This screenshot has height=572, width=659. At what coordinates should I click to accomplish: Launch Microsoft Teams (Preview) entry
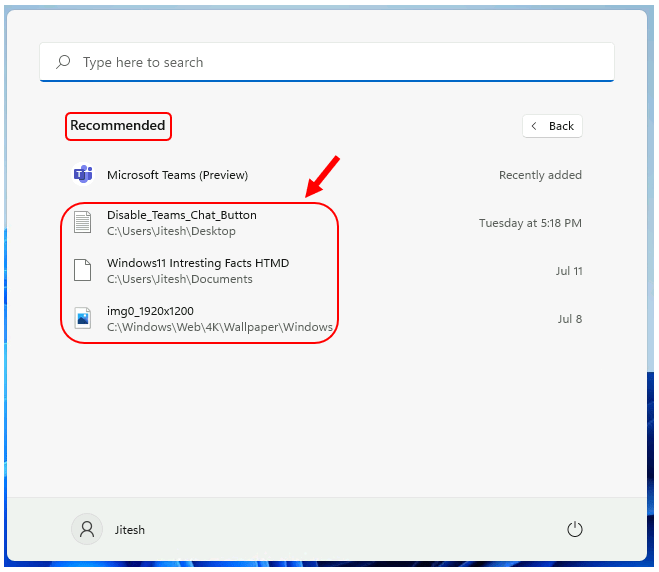pos(177,175)
